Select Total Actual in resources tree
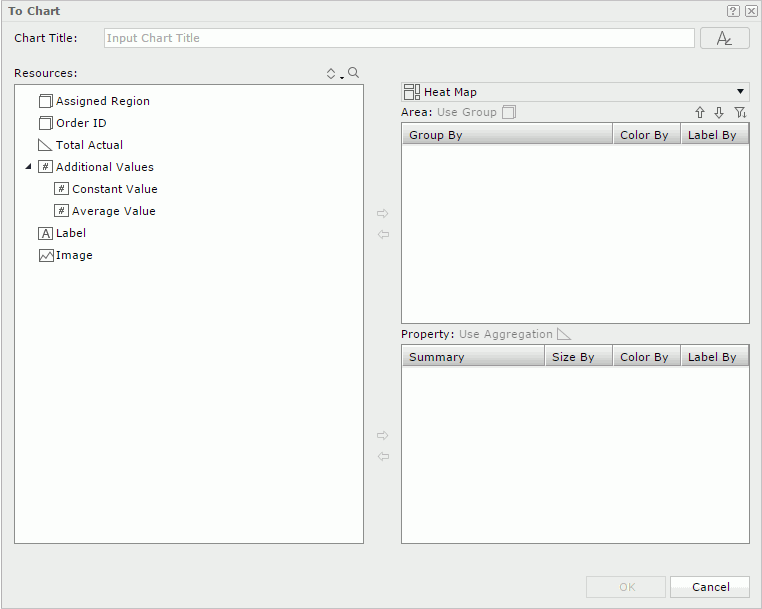 (x=89, y=145)
